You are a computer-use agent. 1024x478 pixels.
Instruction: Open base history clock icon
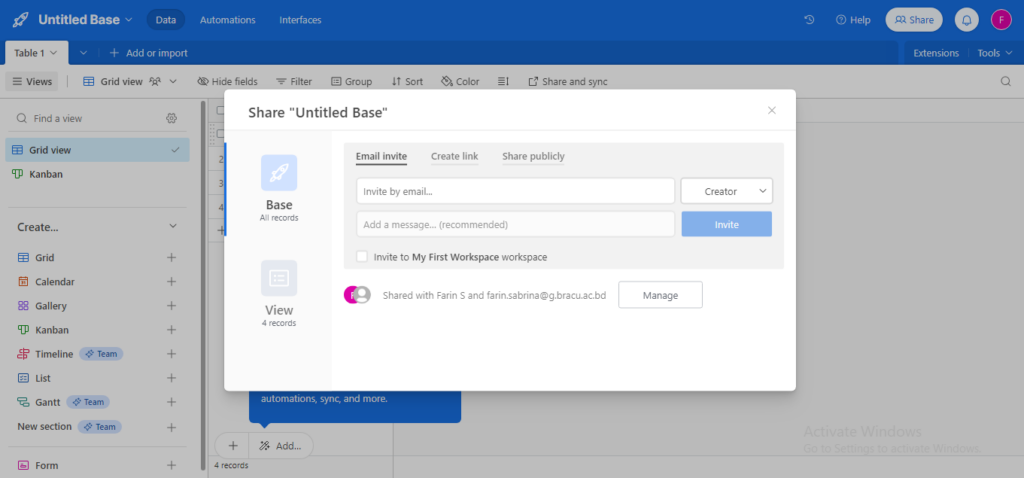click(x=809, y=19)
